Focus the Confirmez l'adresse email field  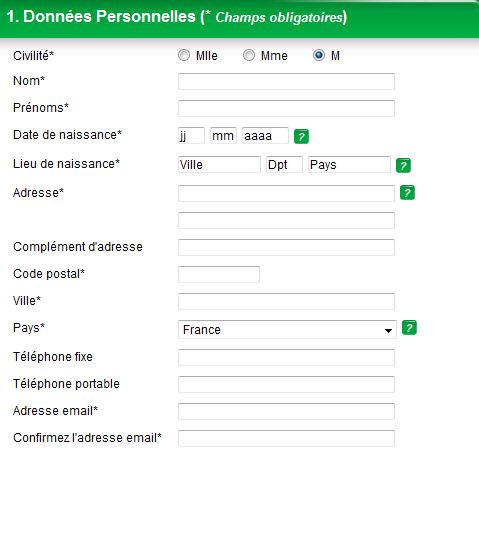(x=286, y=438)
